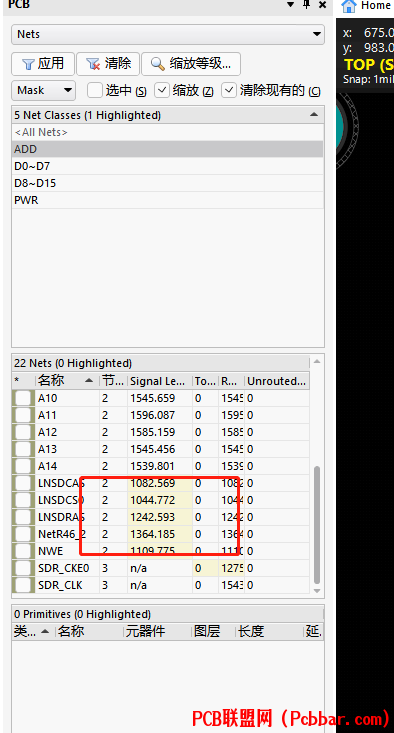The width and height of the screenshot is (394, 733).
Task: Sort primitives by 图层 column header
Action: point(213,632)
